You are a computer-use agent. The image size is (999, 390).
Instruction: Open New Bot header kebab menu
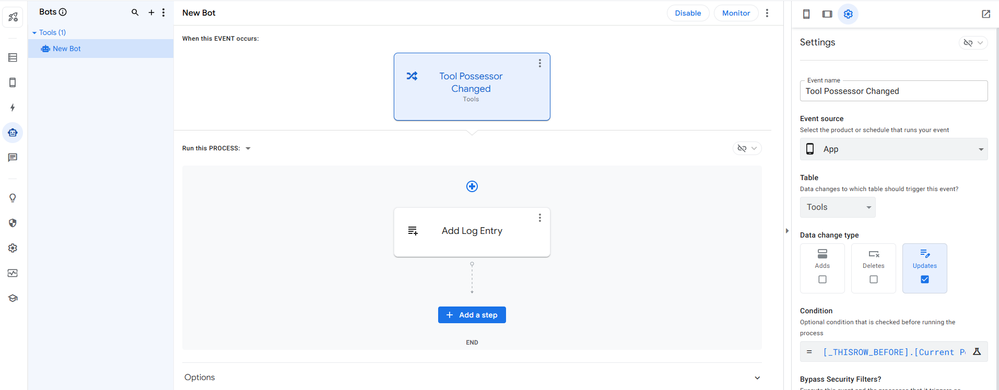click(x=767, y=13)
